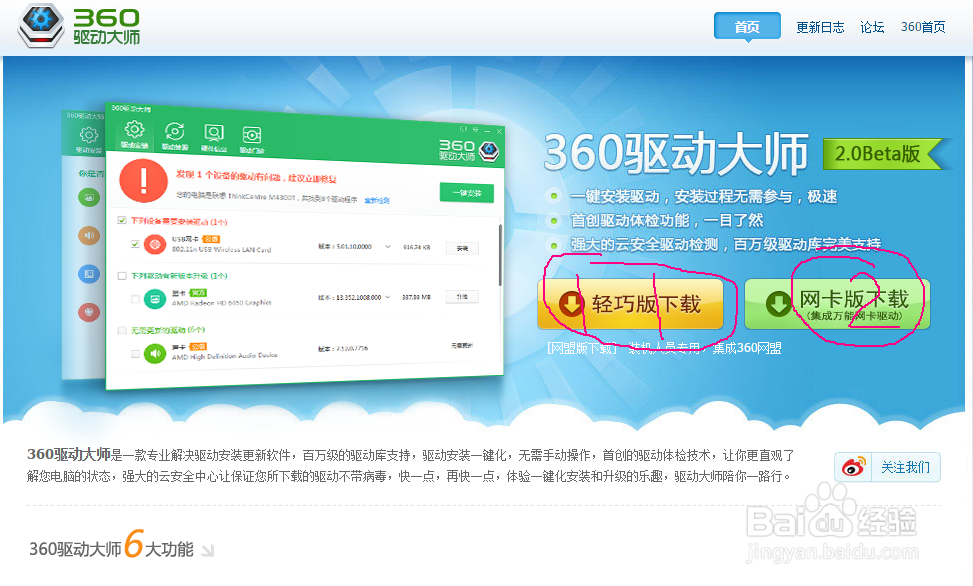
Task: Click the 916.24 KB size text
Action: [x=416, y=247]
